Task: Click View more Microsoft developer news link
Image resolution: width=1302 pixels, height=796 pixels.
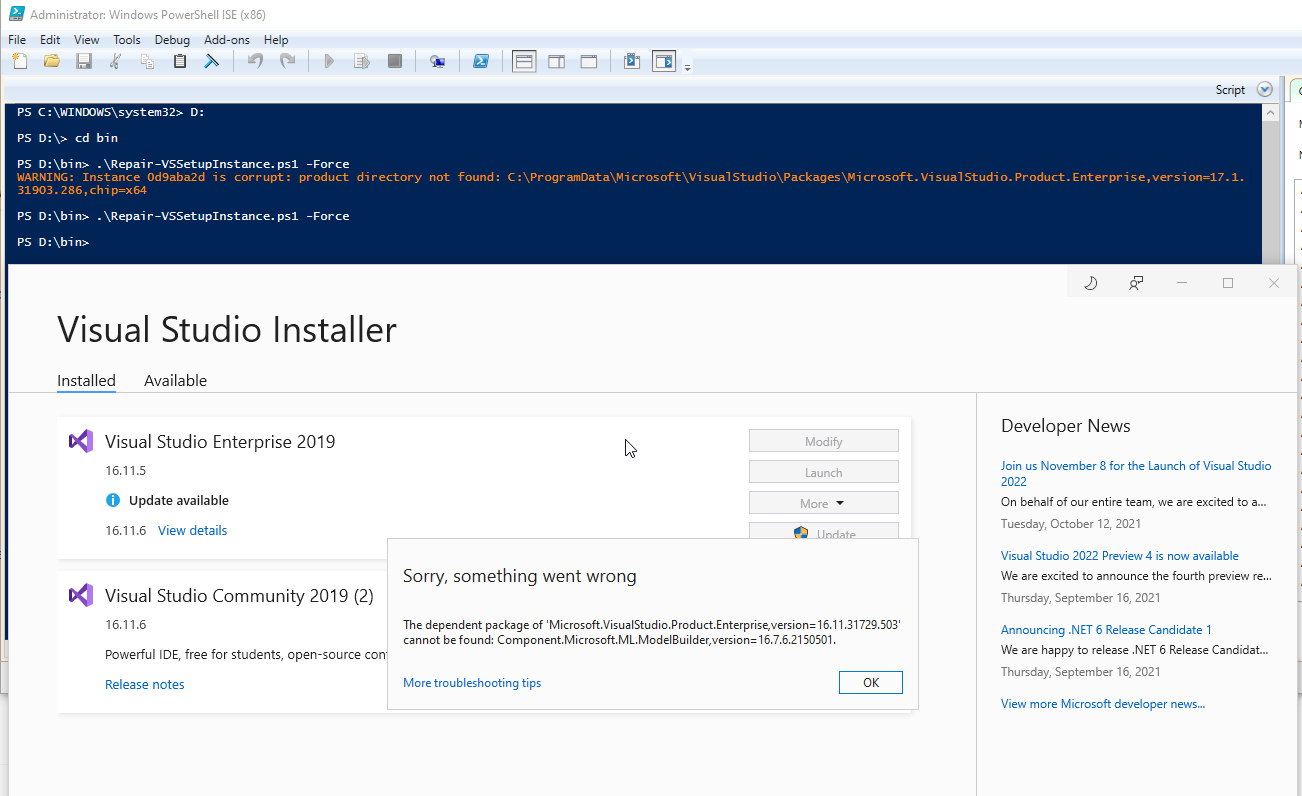Action: (x=1103, y=704)
